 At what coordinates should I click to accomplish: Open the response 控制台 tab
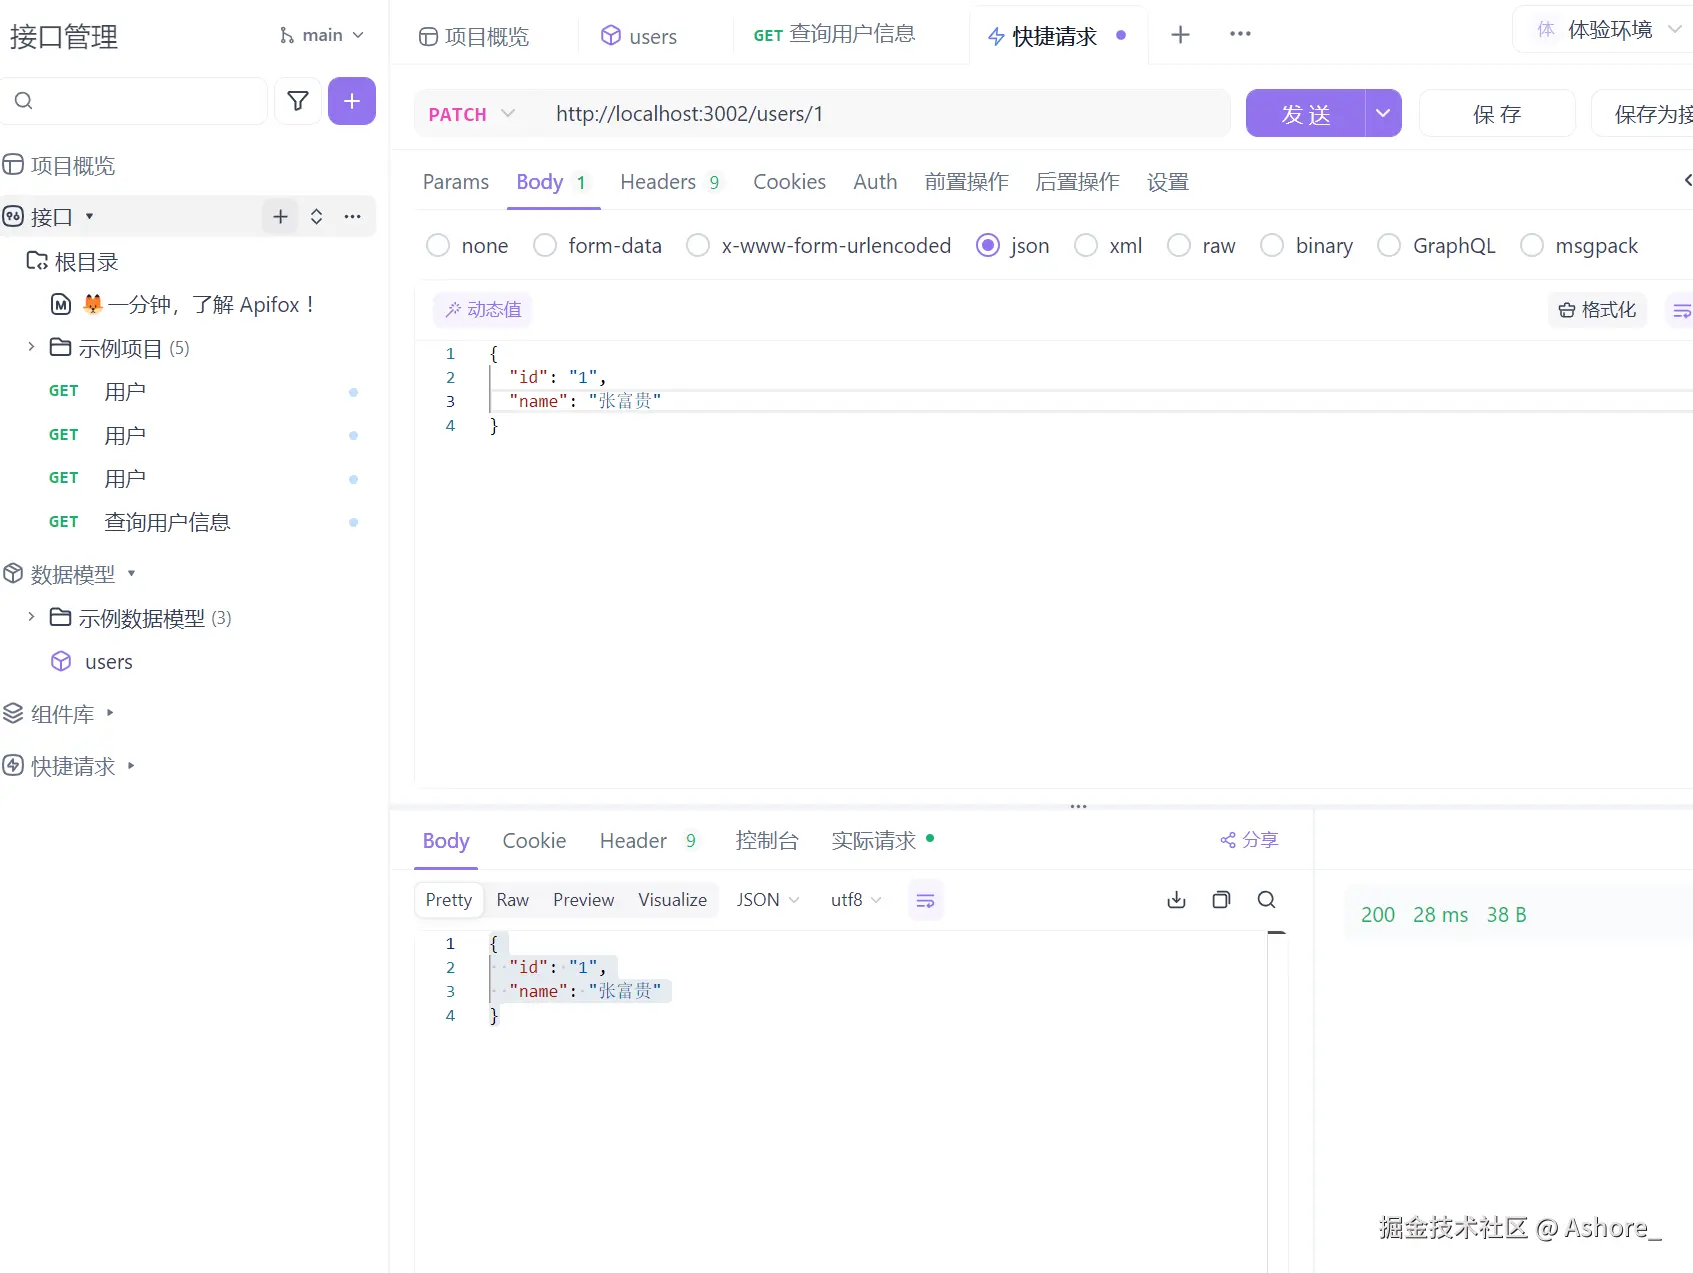click(x=767, y=840)
